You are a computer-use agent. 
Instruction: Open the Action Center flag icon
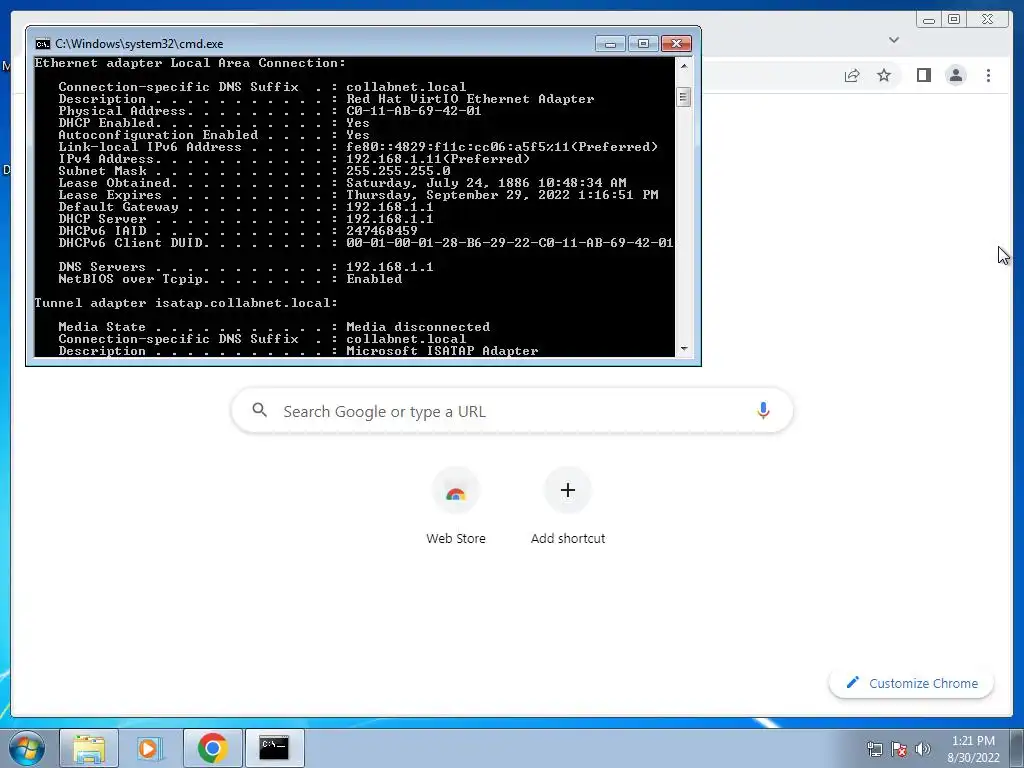coord(899,749)
